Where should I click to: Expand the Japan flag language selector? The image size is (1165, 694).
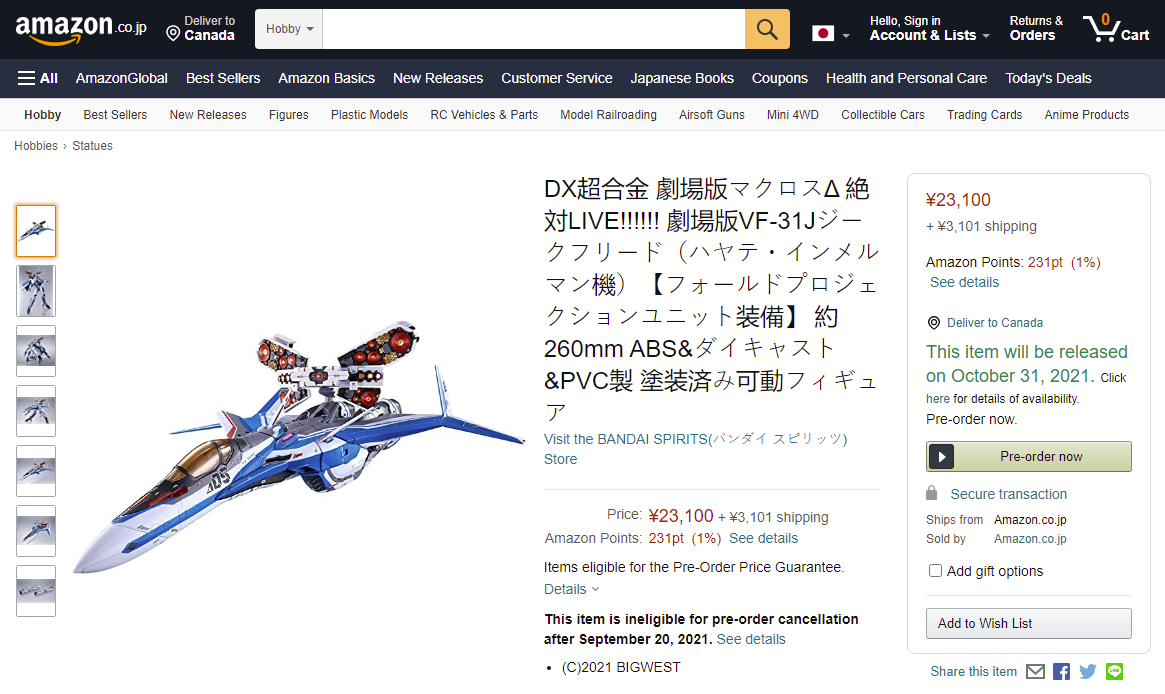pyautogui.click(x=830, y=33)
